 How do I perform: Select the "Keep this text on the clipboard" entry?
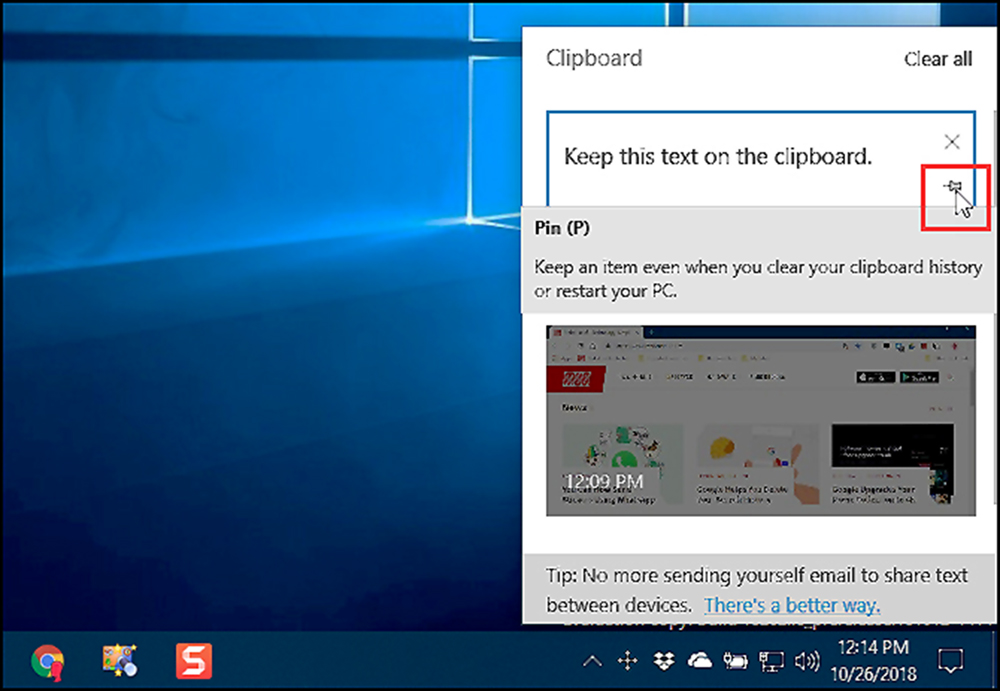(718, 157)
